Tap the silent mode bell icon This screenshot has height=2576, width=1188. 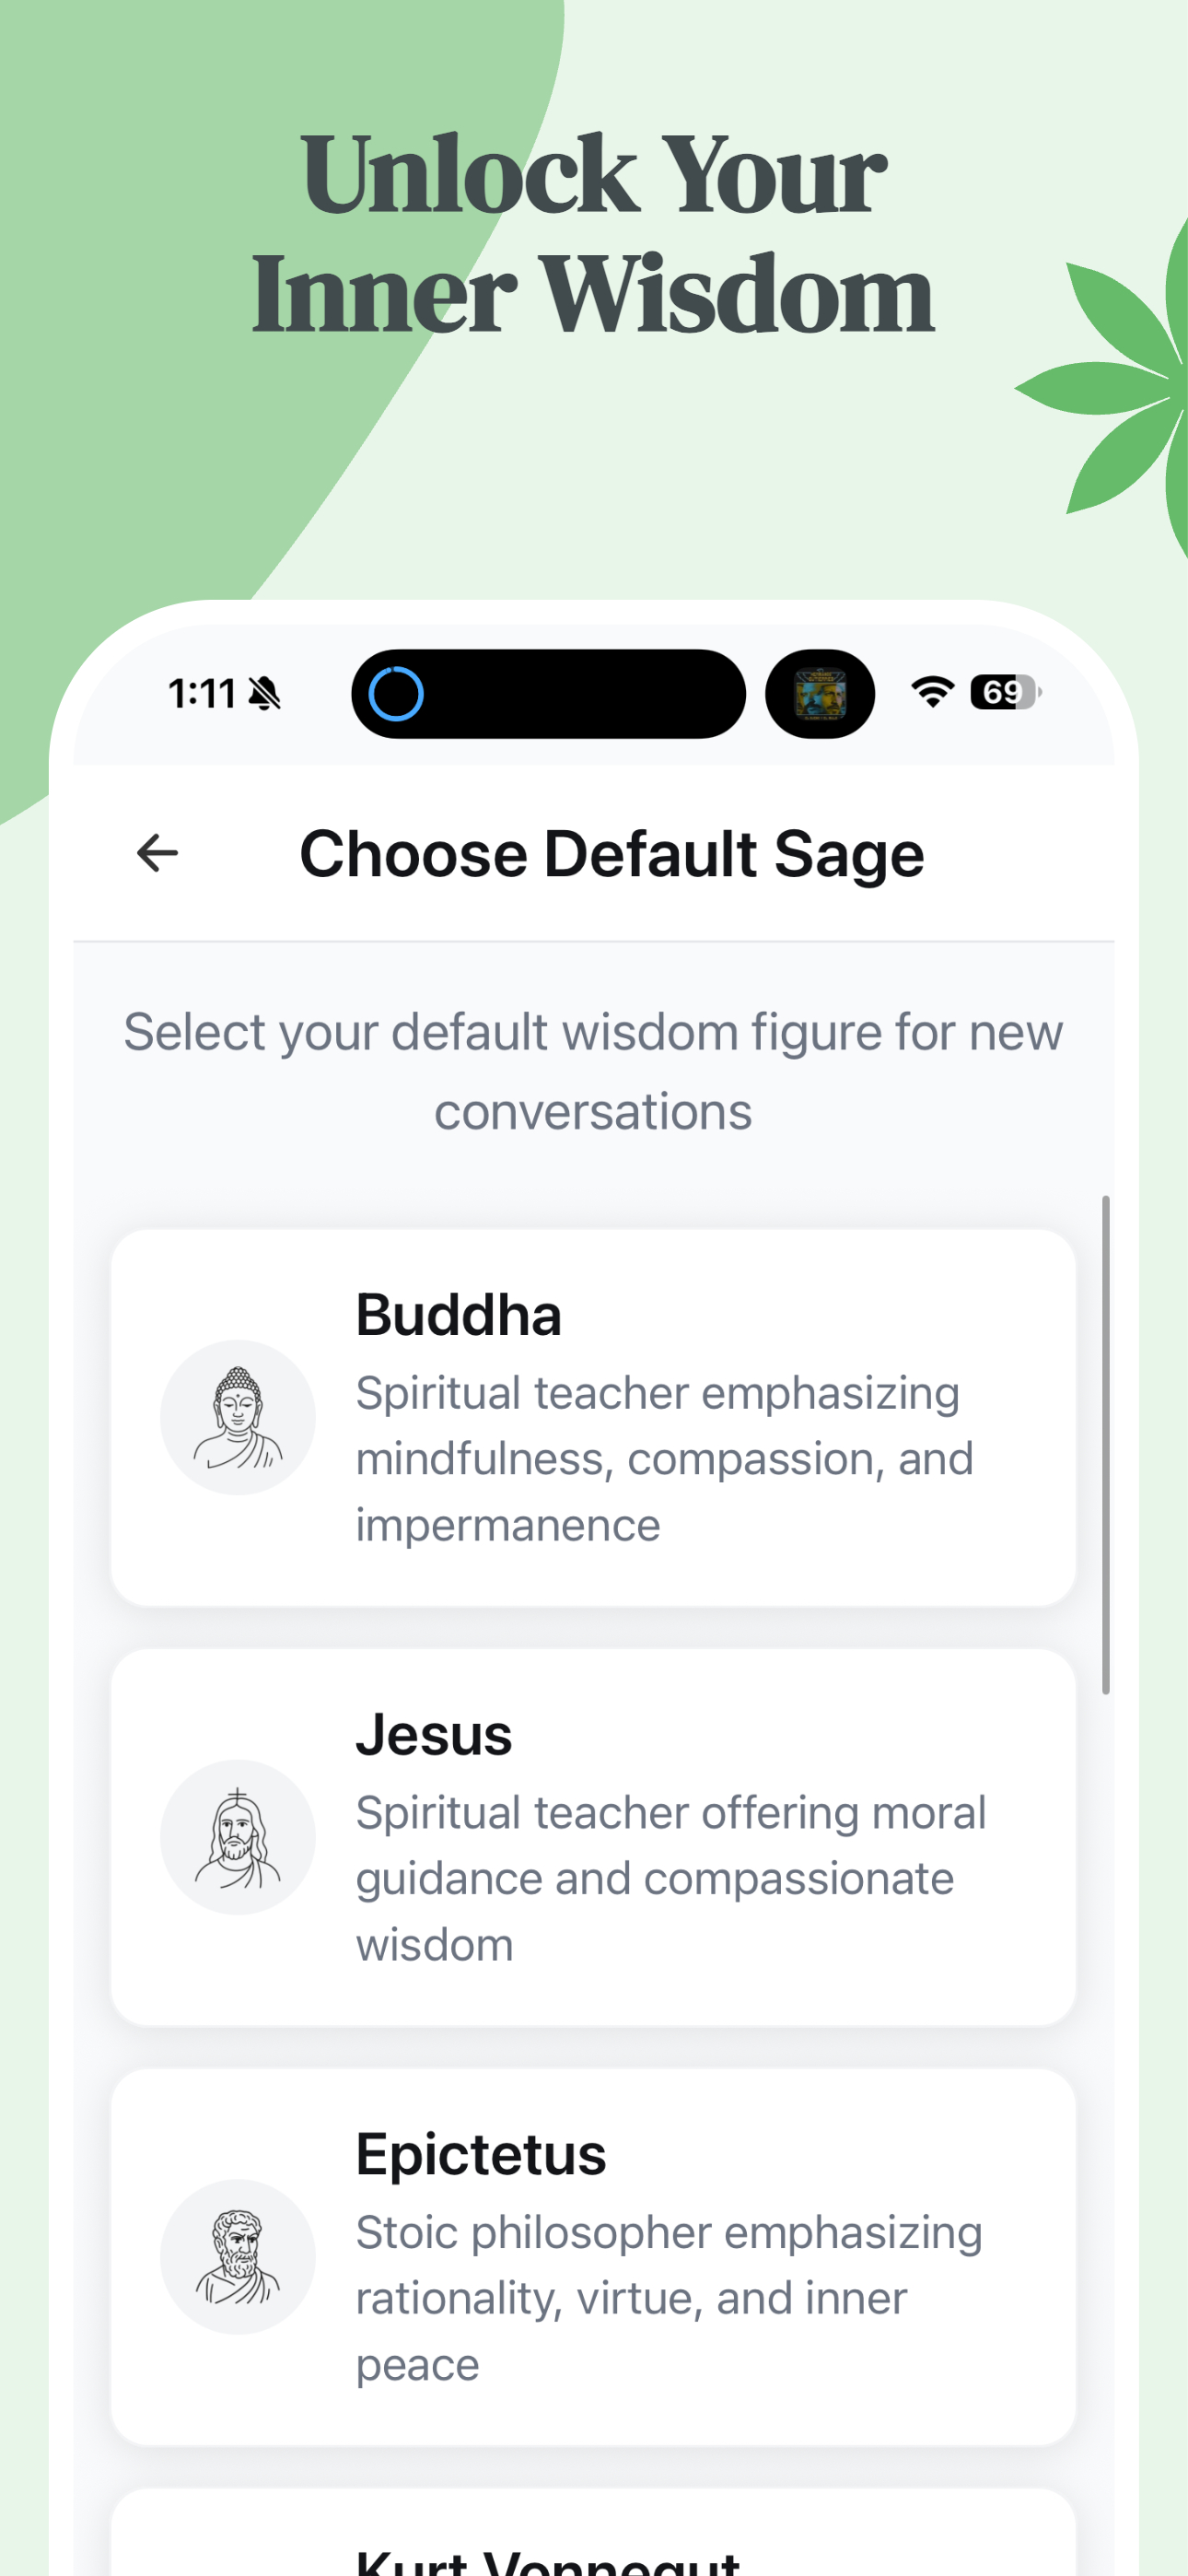coord(264,693)
